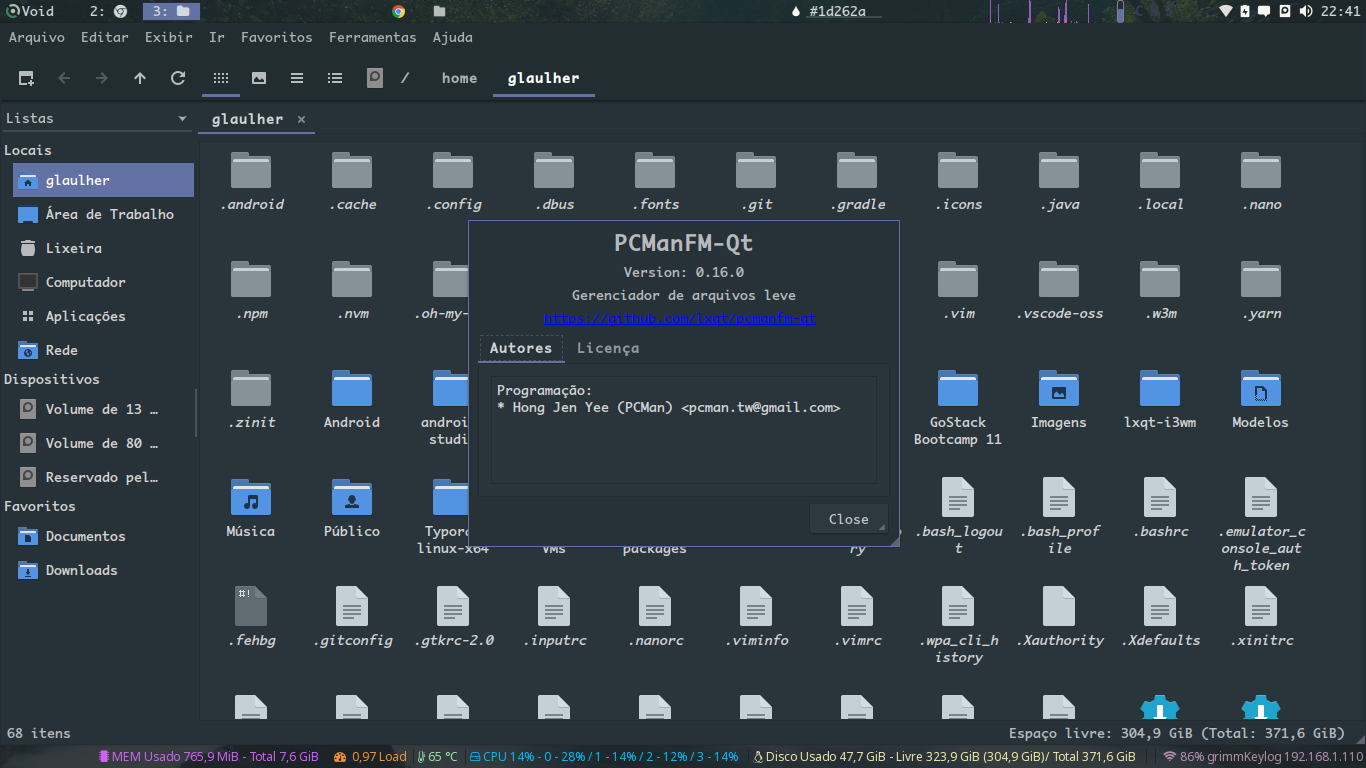Open Editar menu
This screenshot has height=768, width=1366.
click(x=105, y=37)
